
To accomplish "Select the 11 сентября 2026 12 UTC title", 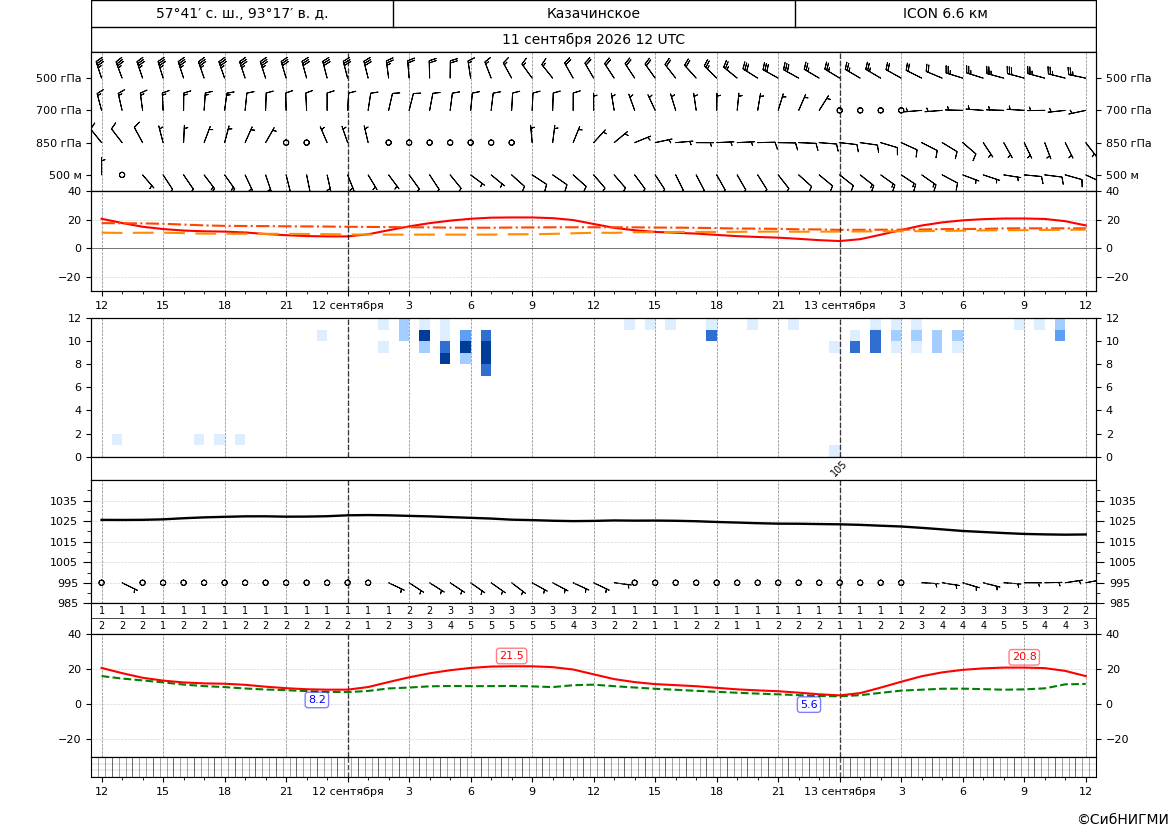I will [x=593, y=40].
